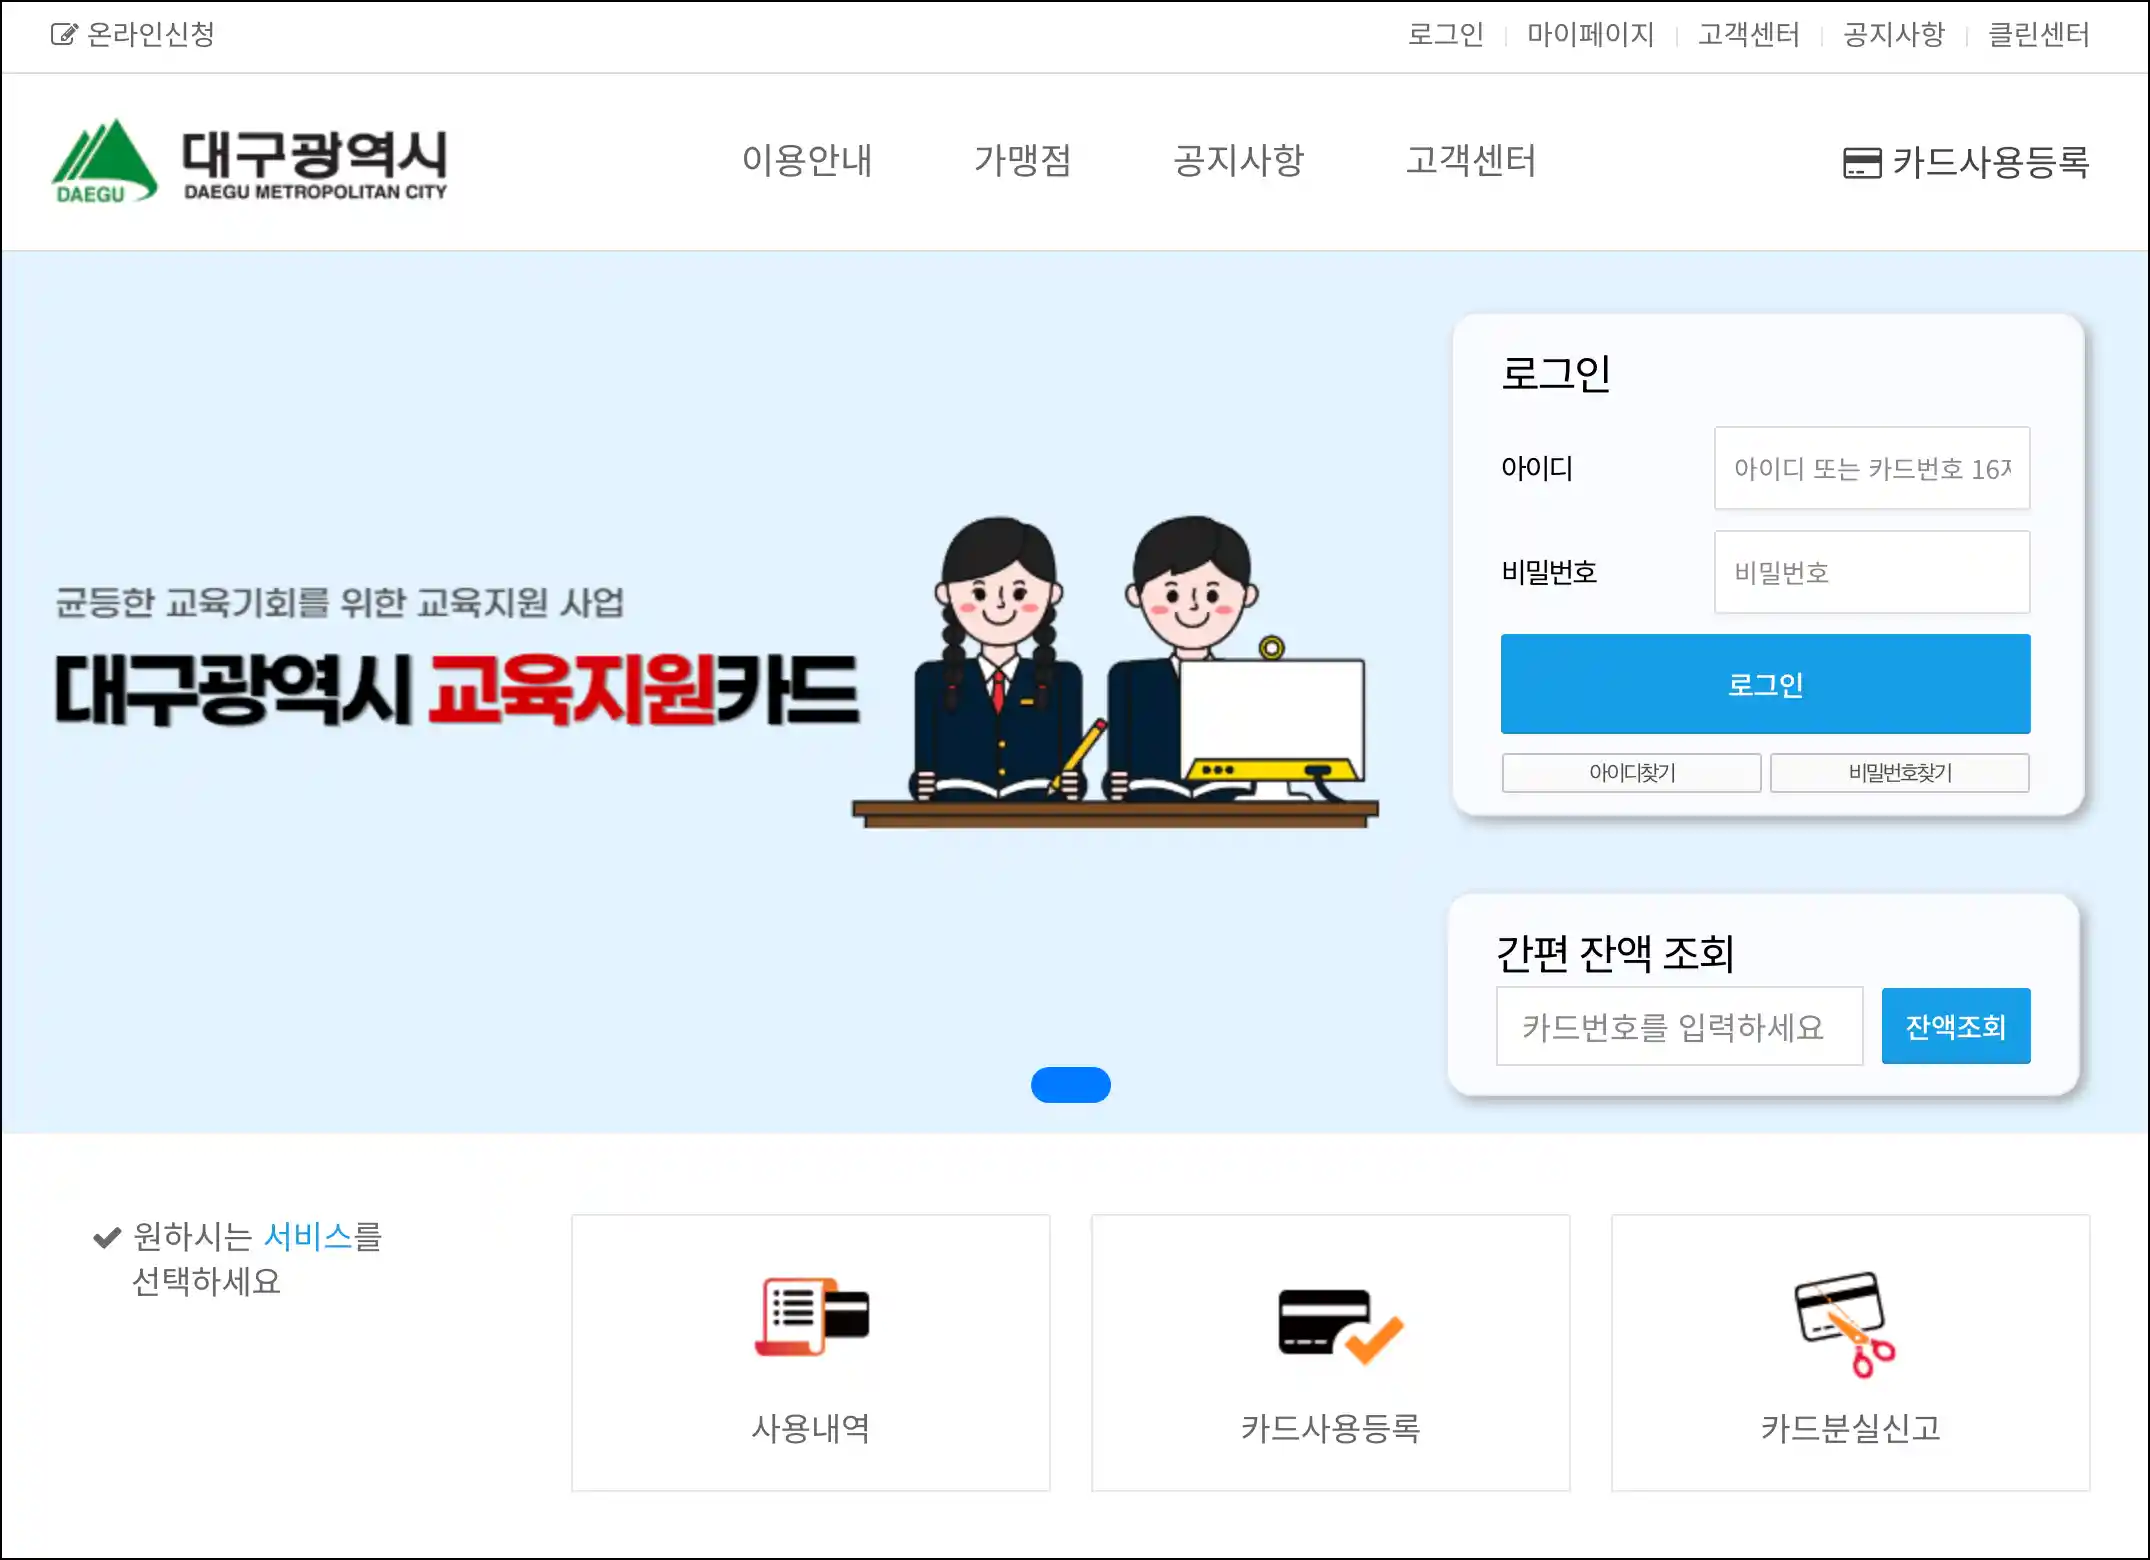Click the 아이디찾기 button
This screenshot has height=1560, width=2150.
click(1631, 772)
